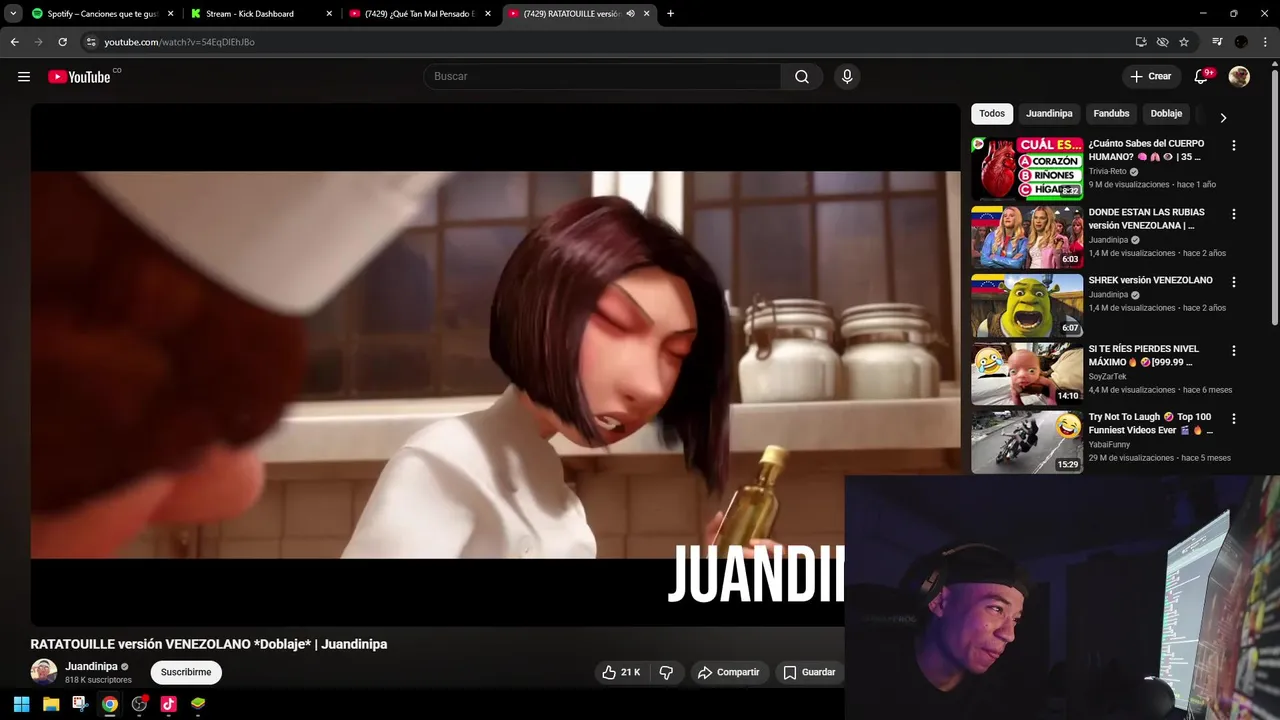Open the Juandinipa channel avatar
This screenshot has width=1280, height=720.
[43, 672]
